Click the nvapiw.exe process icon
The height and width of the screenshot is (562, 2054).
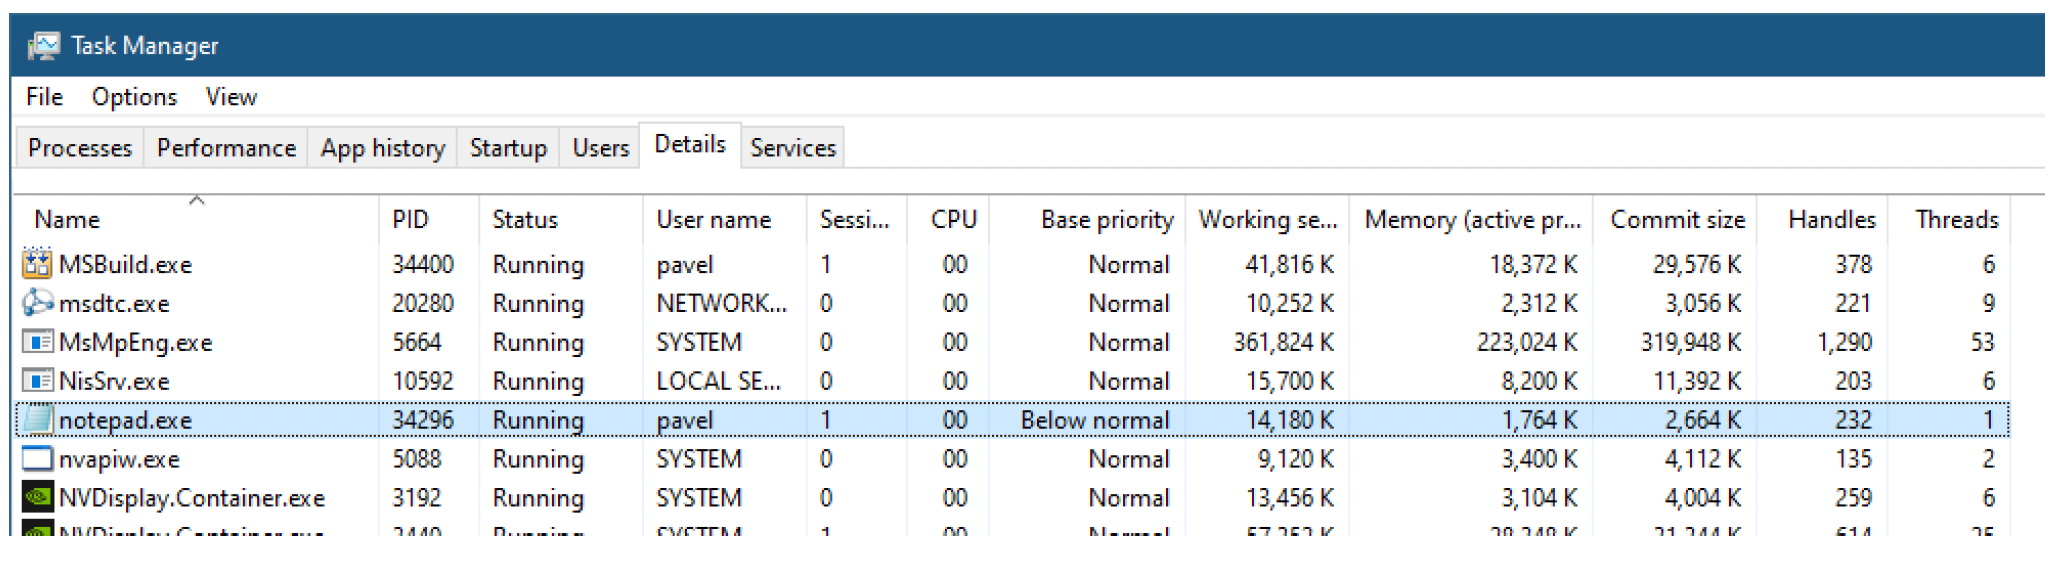click(37, 459)
